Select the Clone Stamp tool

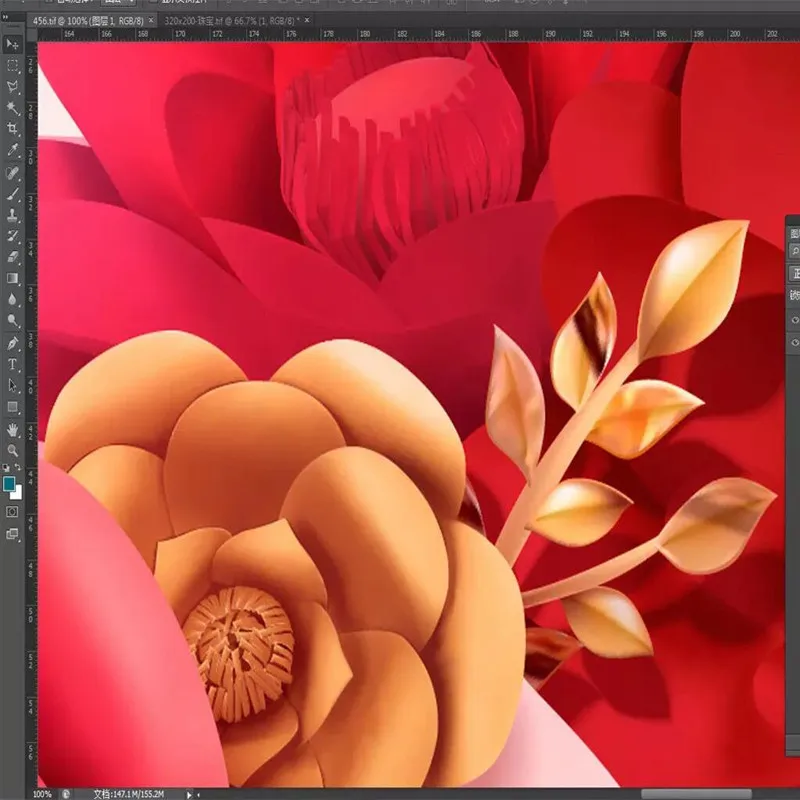(x=13, y=214)
